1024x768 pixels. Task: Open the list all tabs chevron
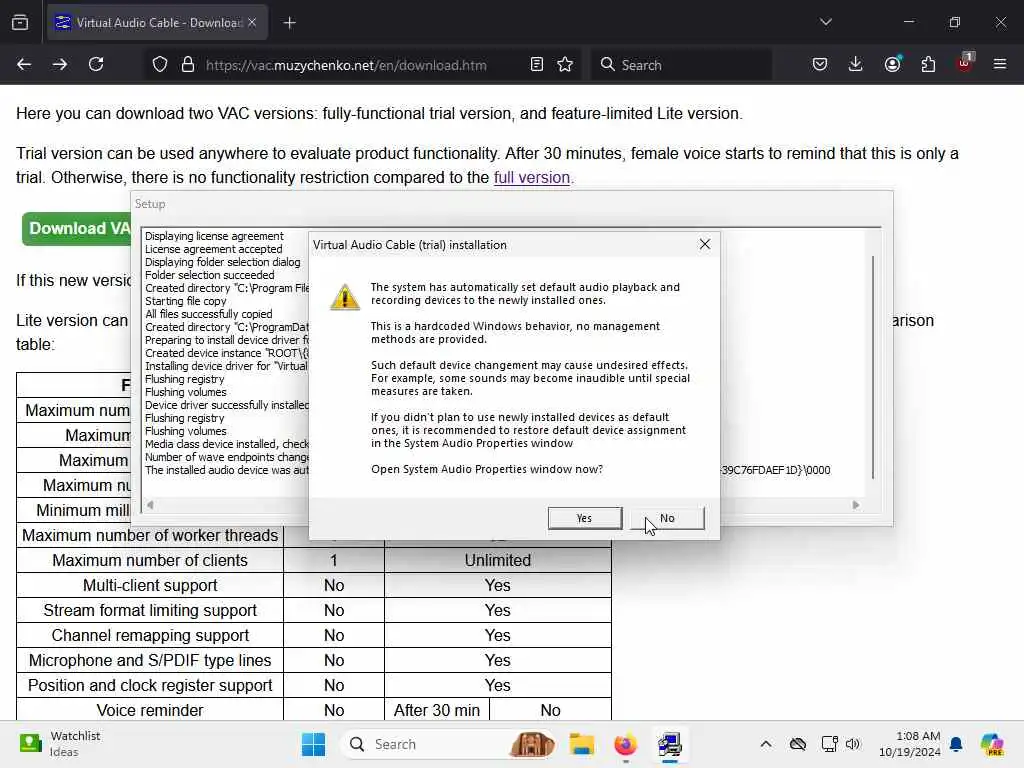(x=826, y=22)
